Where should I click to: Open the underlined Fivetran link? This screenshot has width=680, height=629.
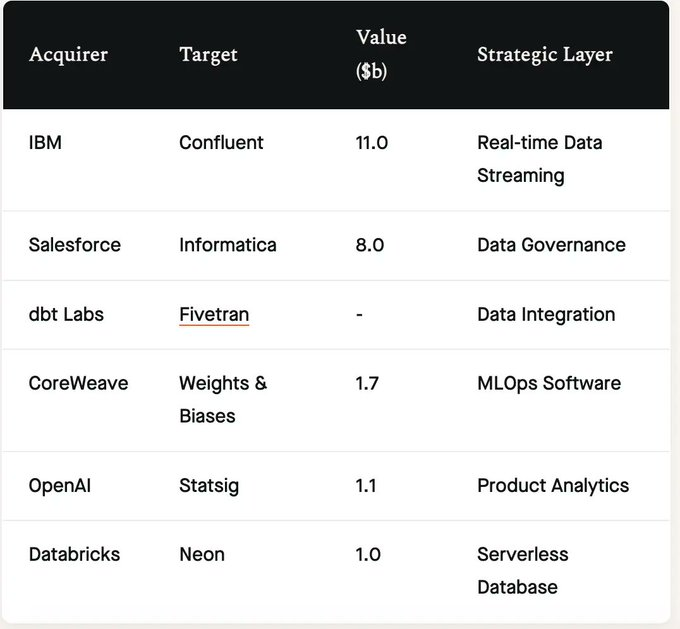[214, 314]
